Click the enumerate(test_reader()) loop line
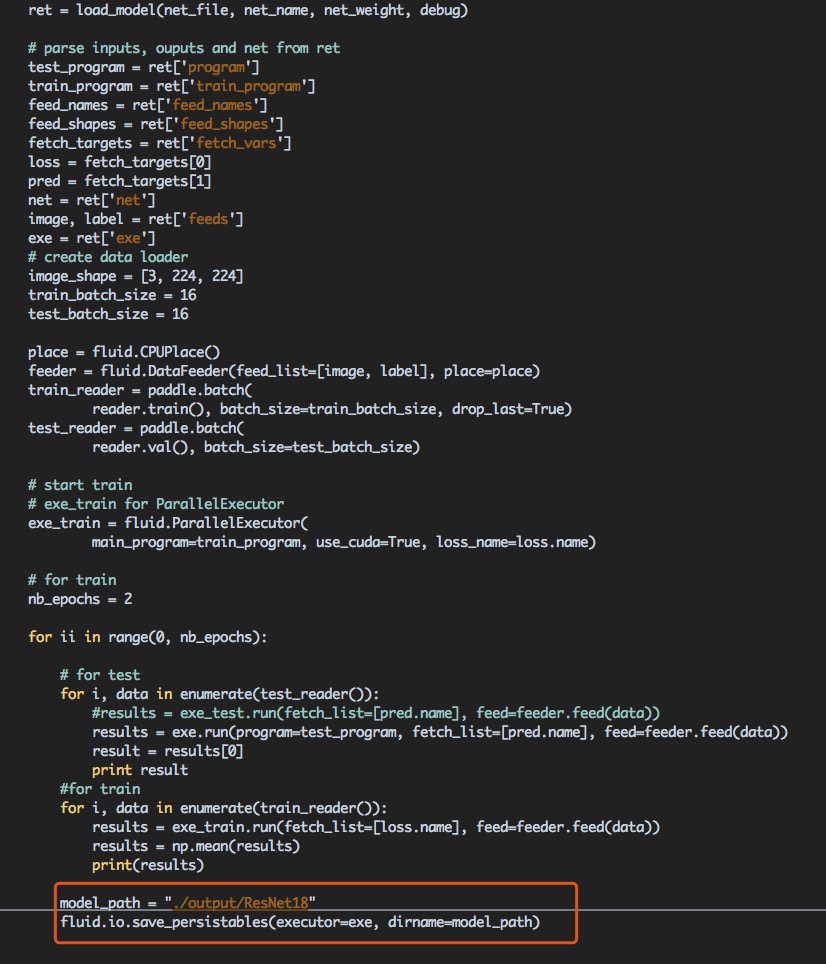The height and width of the screenshot is (964, 826). (x=219, y=694)
